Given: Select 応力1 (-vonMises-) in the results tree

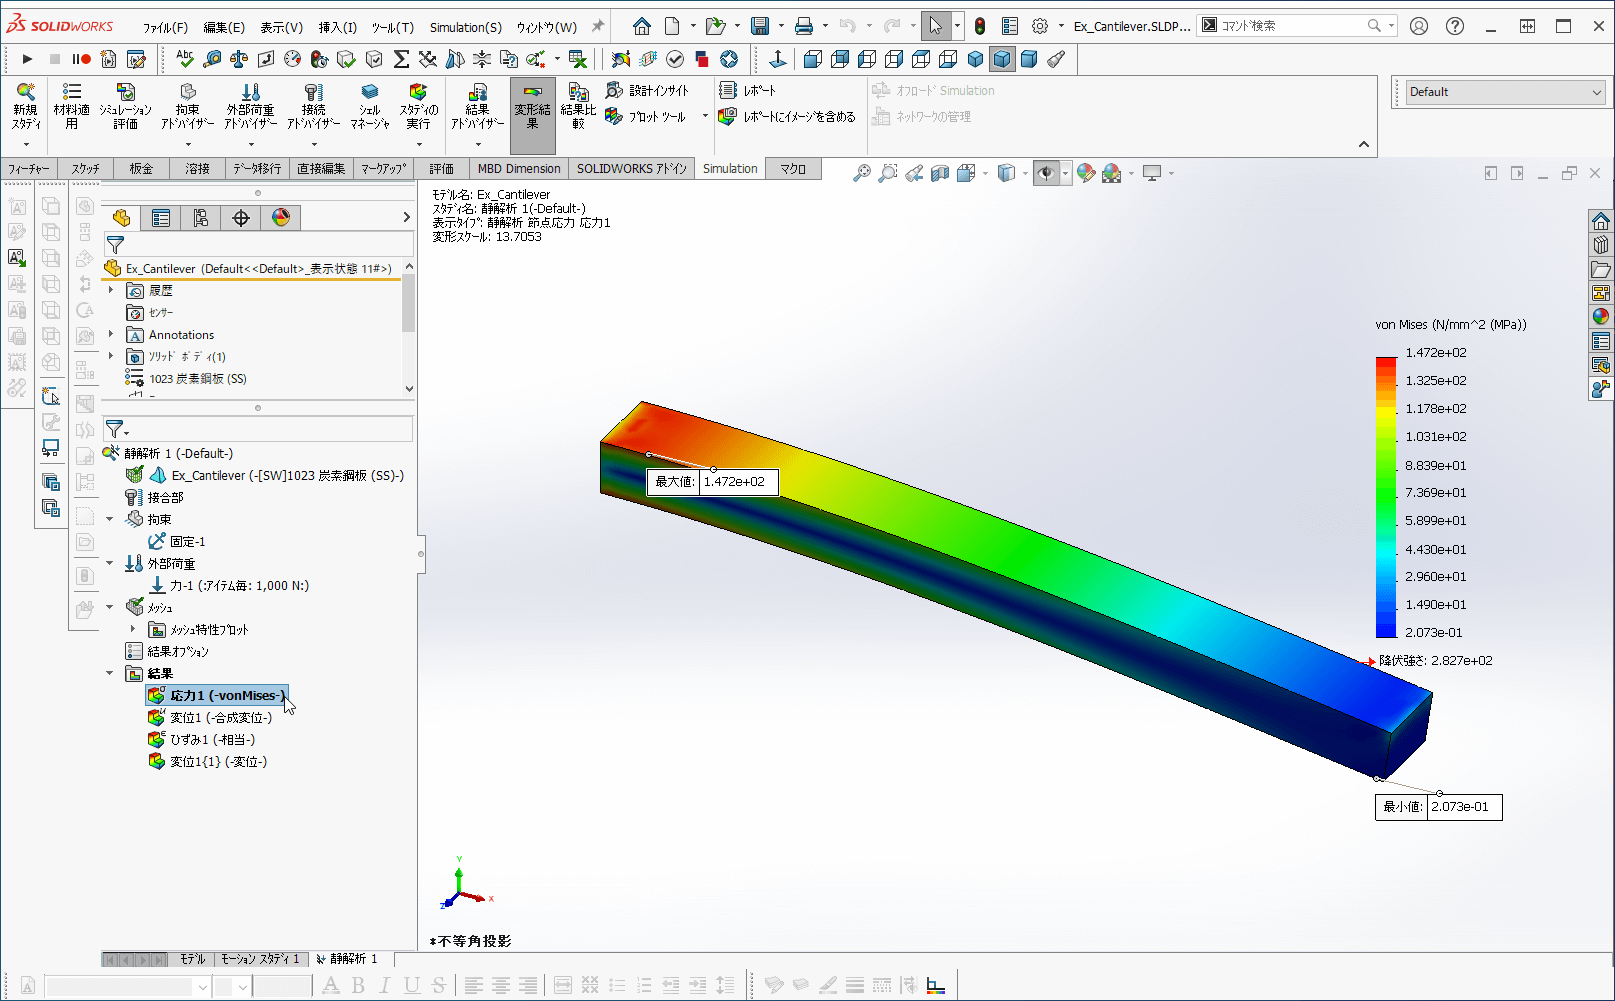Looking at the screenshot, I should coord(216,694).
